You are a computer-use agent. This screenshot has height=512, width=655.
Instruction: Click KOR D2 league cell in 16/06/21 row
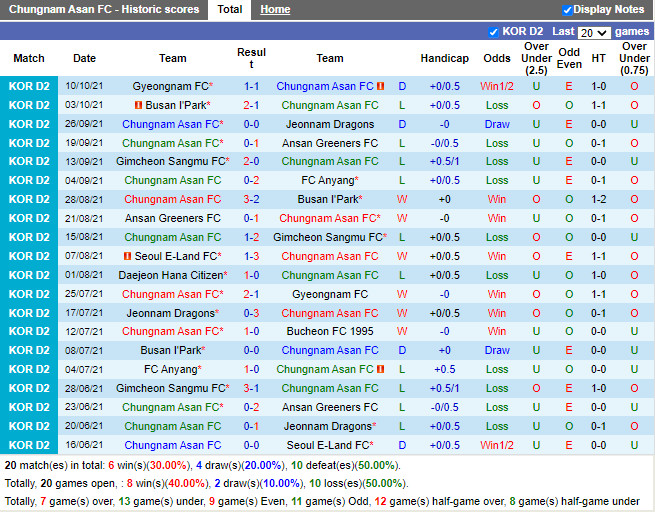29,446
